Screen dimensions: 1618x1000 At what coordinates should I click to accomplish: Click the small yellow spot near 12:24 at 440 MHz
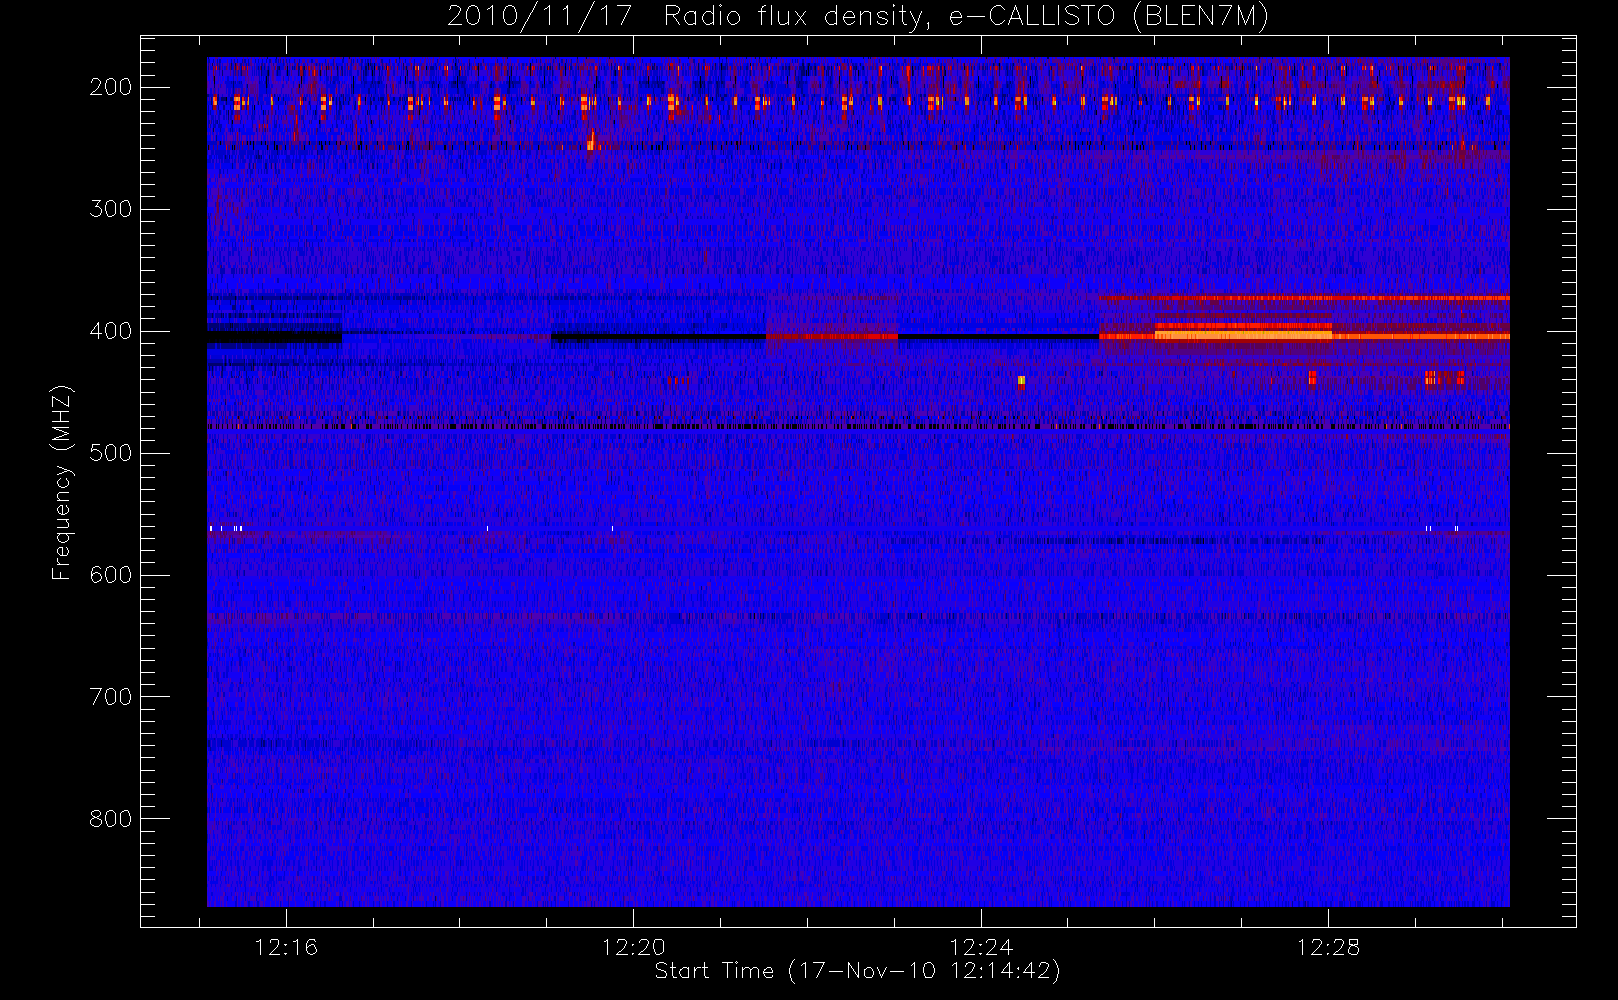pos(1021,380)
